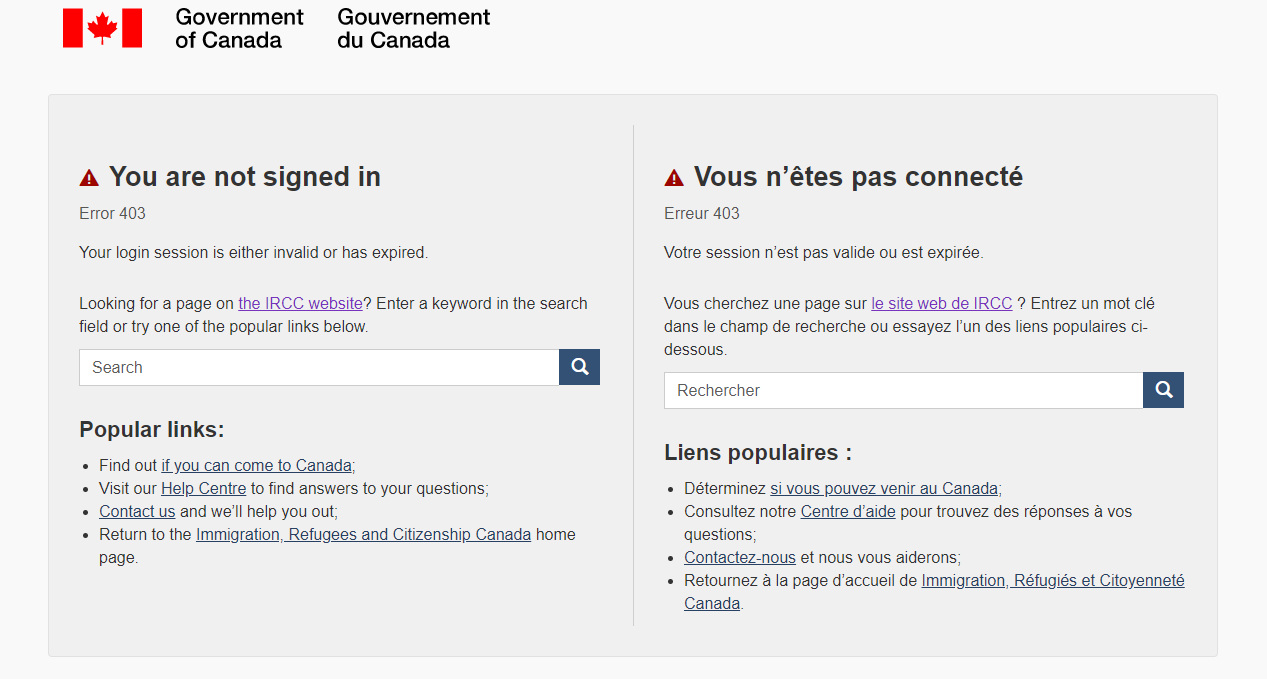Image resolution: width=1267 pixels, height=679 pixels.
Task: Visit the Help Centre link
Action: click(x=203, y=488)
